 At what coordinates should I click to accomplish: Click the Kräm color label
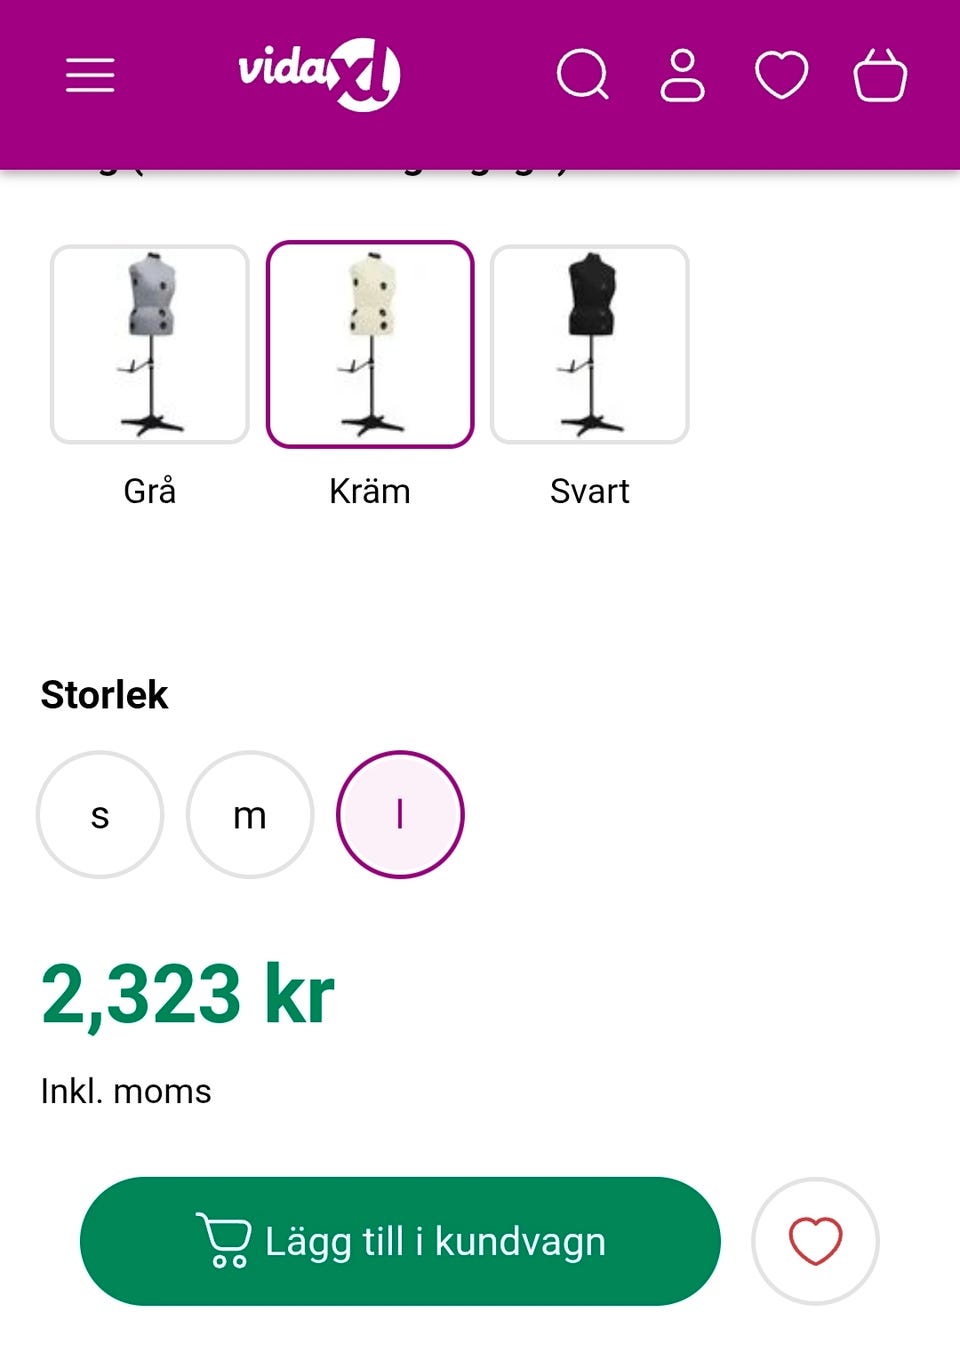click(370, 491)
